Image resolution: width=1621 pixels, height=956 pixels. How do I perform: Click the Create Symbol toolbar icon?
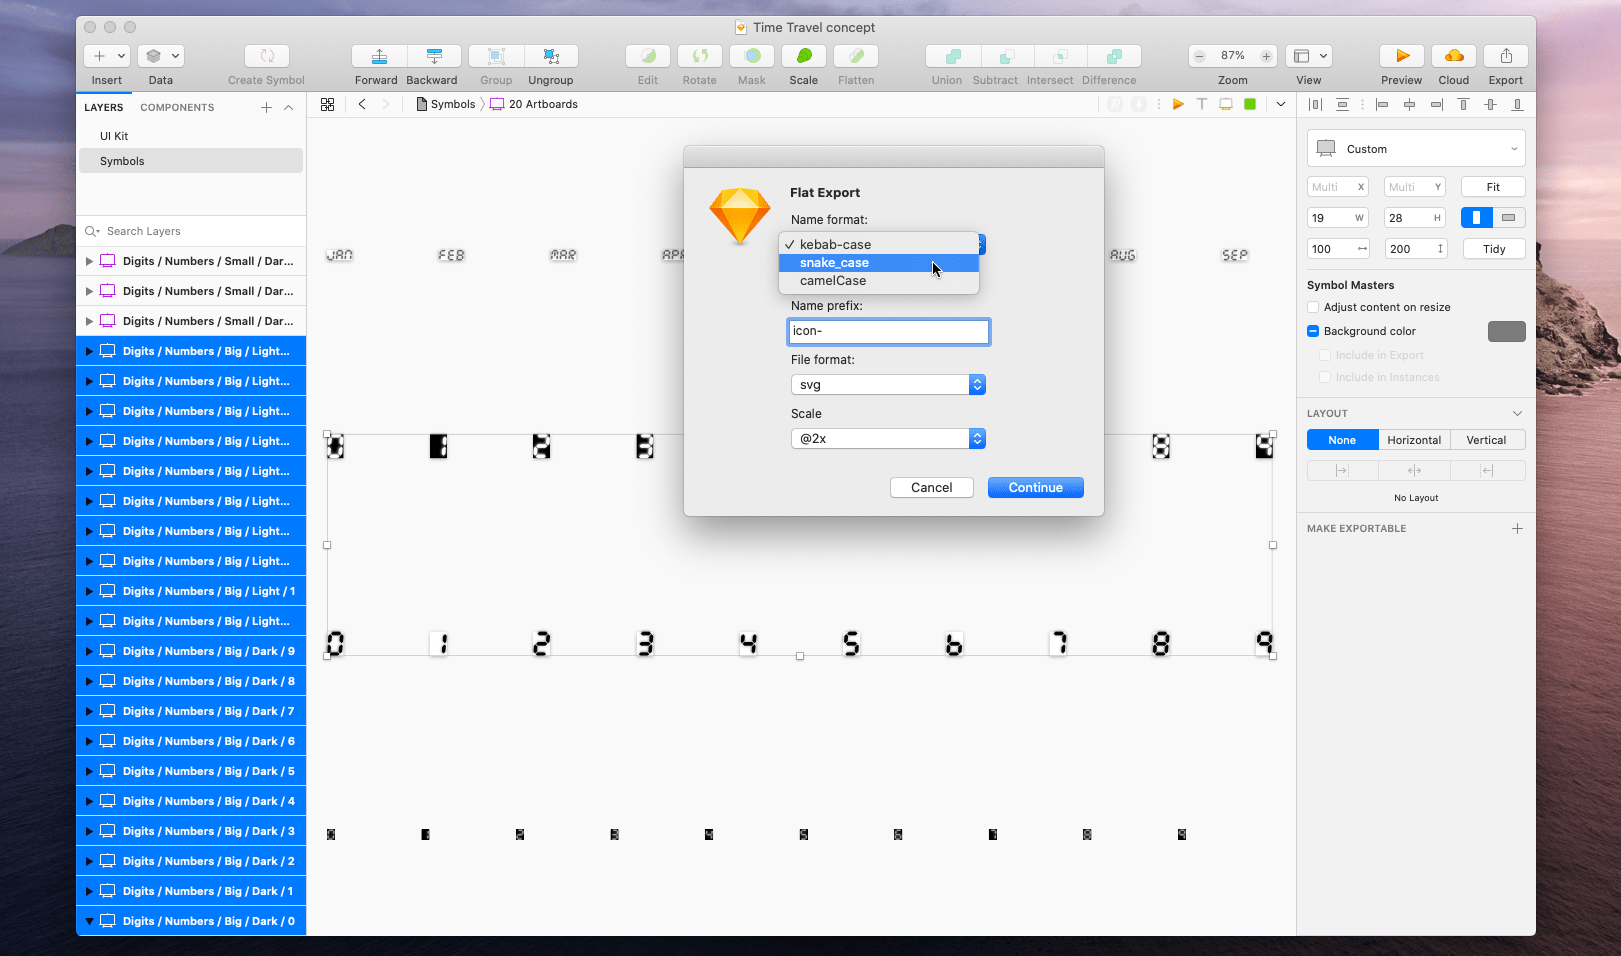[265, 56]
